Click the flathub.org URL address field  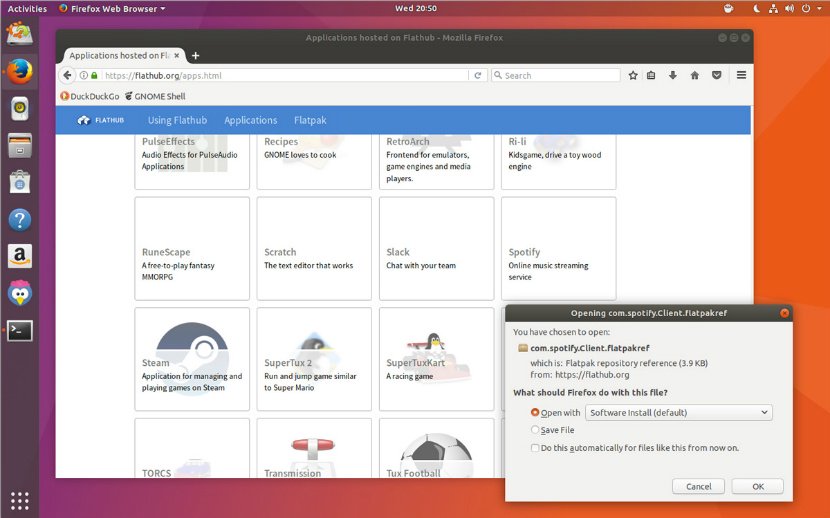click(x=286, y=76)
